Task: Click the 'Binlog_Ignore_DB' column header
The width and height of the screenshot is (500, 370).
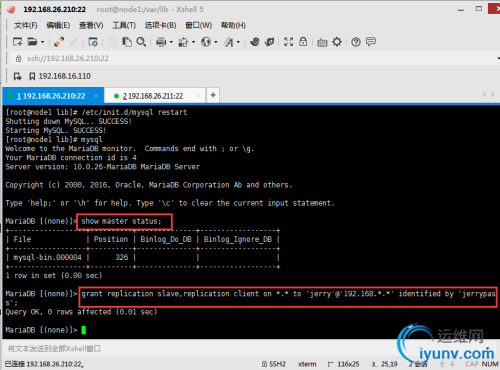Action: [x=238, y=239]
